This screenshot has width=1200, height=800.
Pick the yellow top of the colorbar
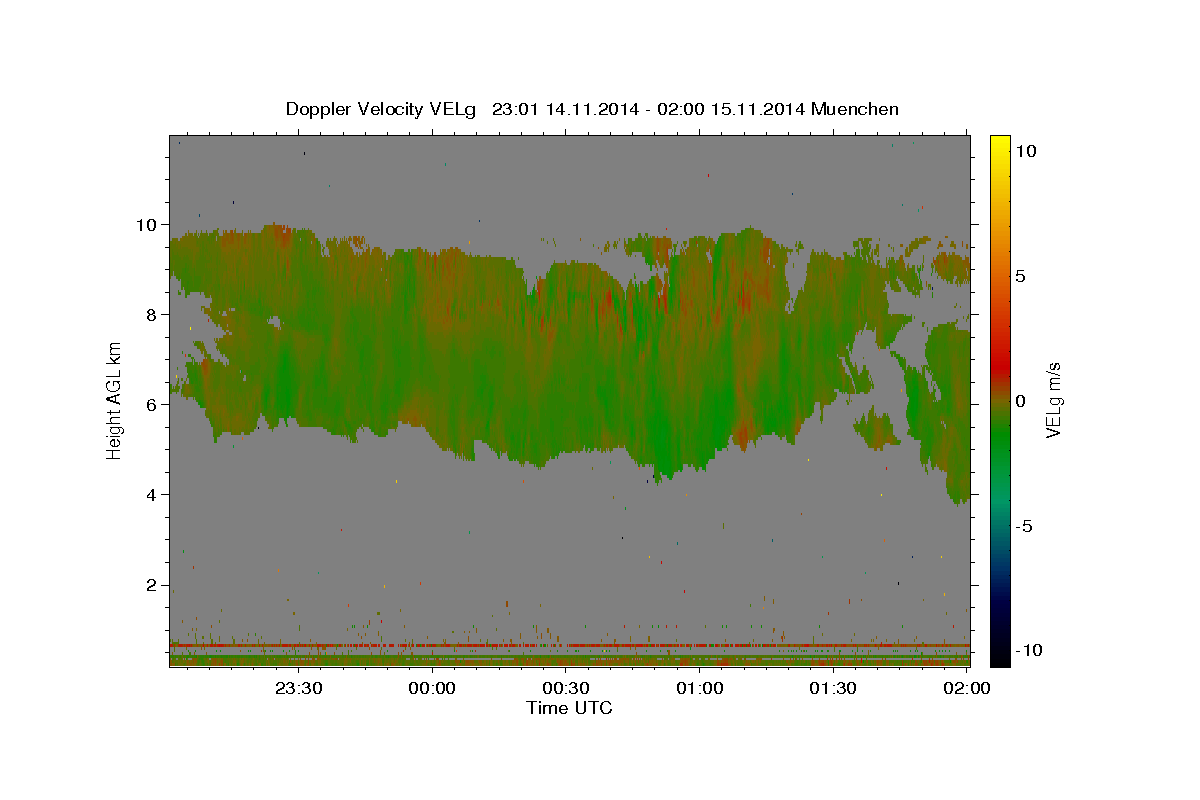[999, 143]
